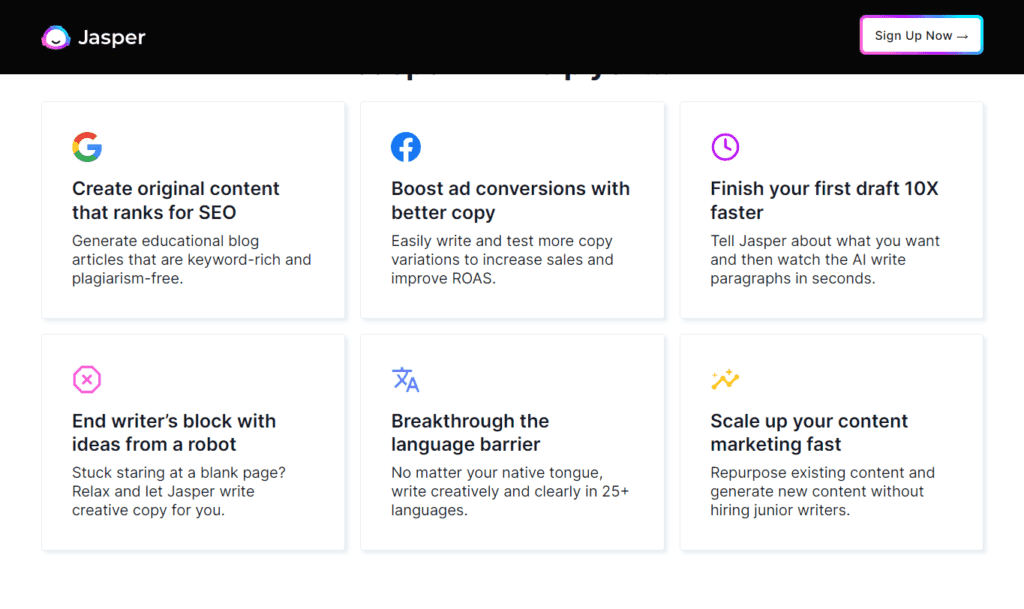Click the Jasper logo icon

click(56, 37)
